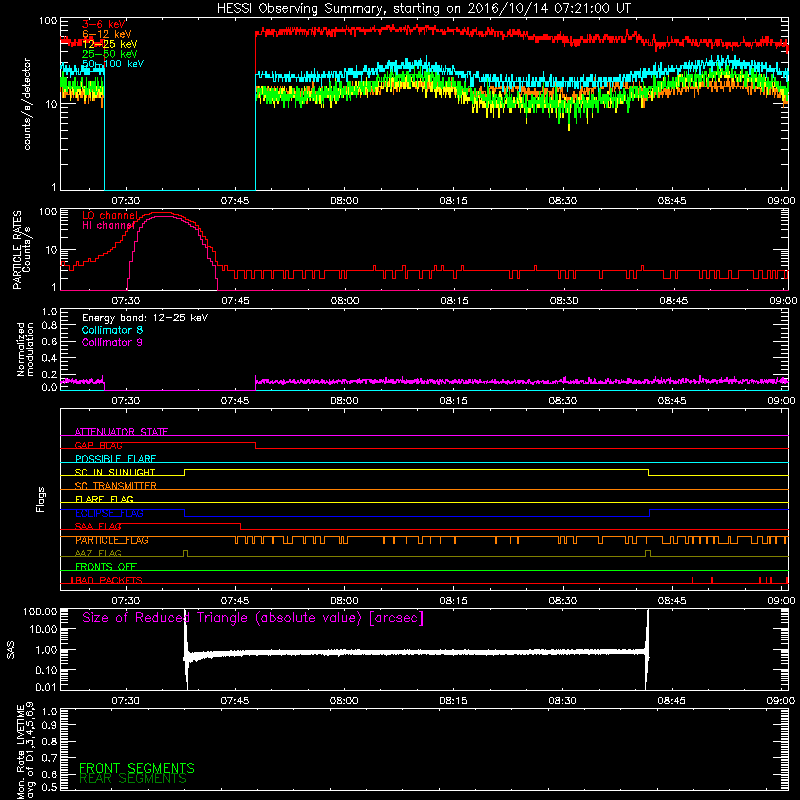Click the 'BAD PACKETS' flag label
This screenshot has height=800, width=800.
click(107, 580)
